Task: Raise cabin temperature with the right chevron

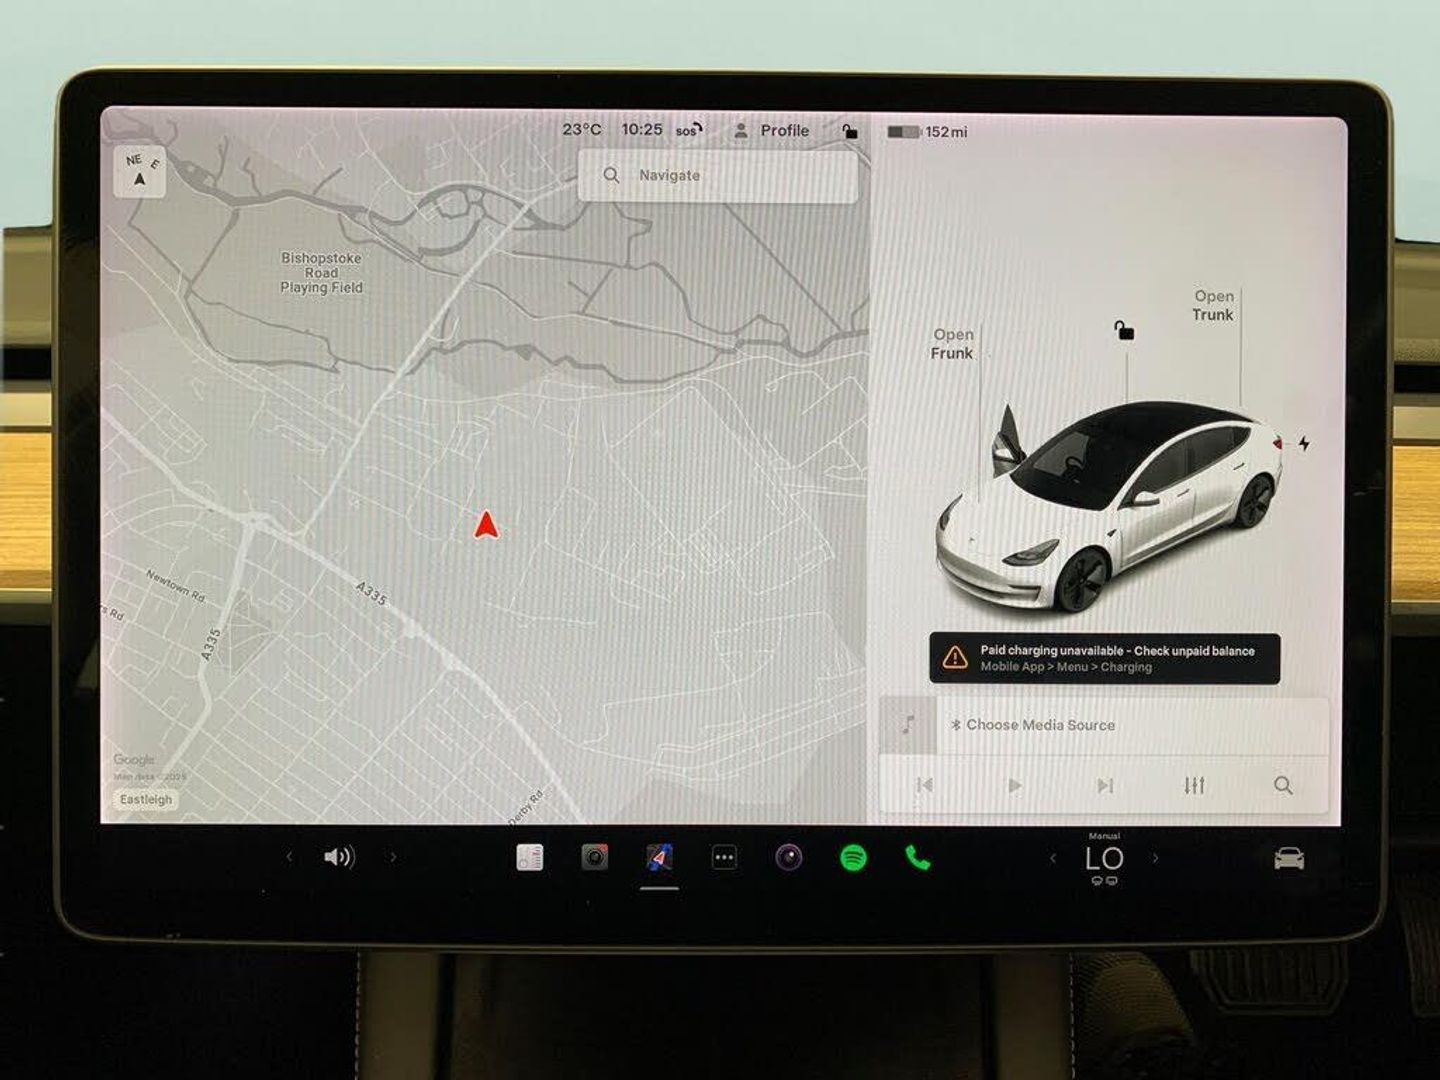Action: tap(1156, 858)
